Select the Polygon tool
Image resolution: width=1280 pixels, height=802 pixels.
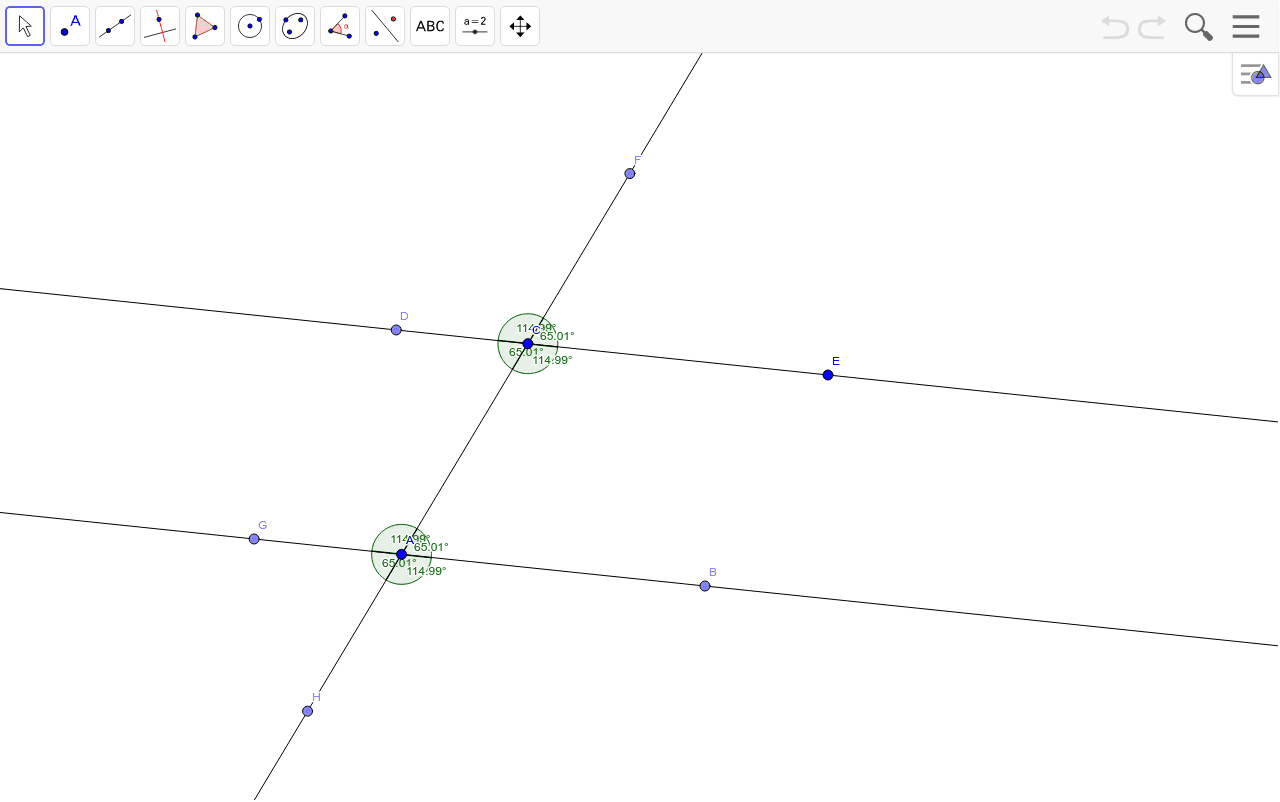205,26
